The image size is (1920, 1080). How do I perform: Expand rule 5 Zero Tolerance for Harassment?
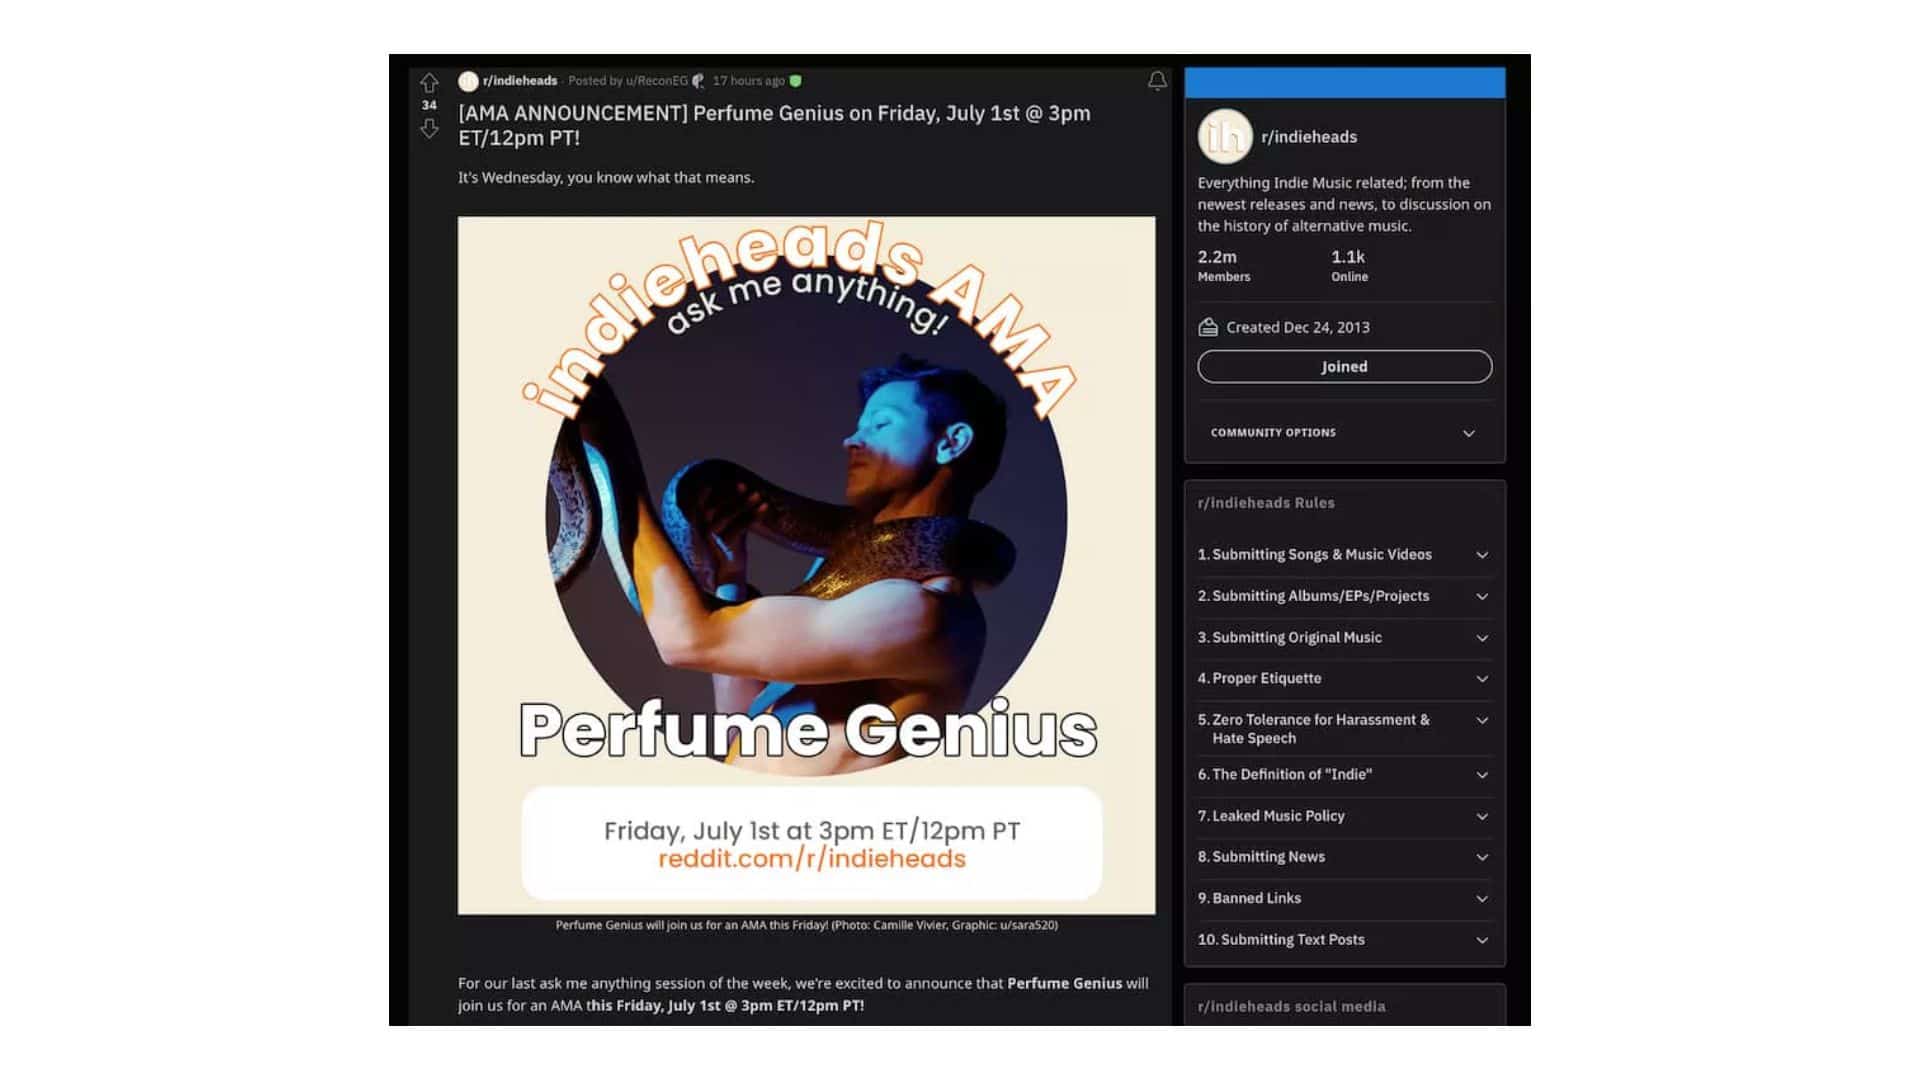[1345, 729]
